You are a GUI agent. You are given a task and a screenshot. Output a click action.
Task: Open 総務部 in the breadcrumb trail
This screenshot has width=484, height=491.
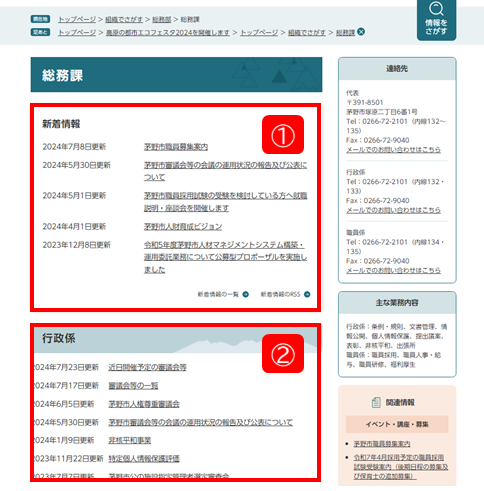(x=162, y=19)
